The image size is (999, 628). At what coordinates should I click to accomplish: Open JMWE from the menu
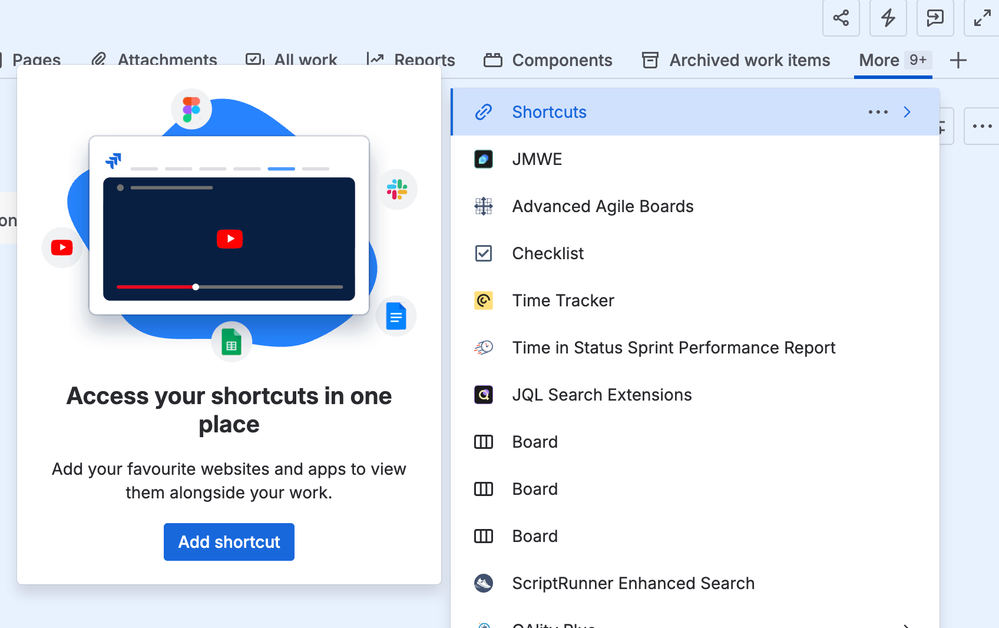point(696,159)
